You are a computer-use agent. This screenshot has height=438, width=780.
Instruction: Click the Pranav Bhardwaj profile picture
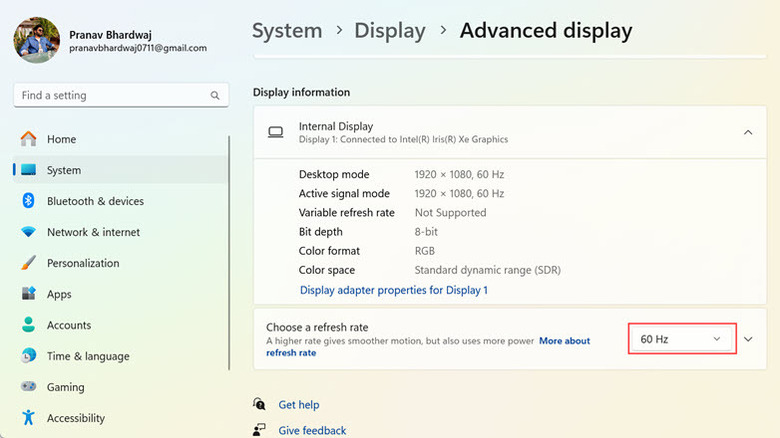pos(36,39)
